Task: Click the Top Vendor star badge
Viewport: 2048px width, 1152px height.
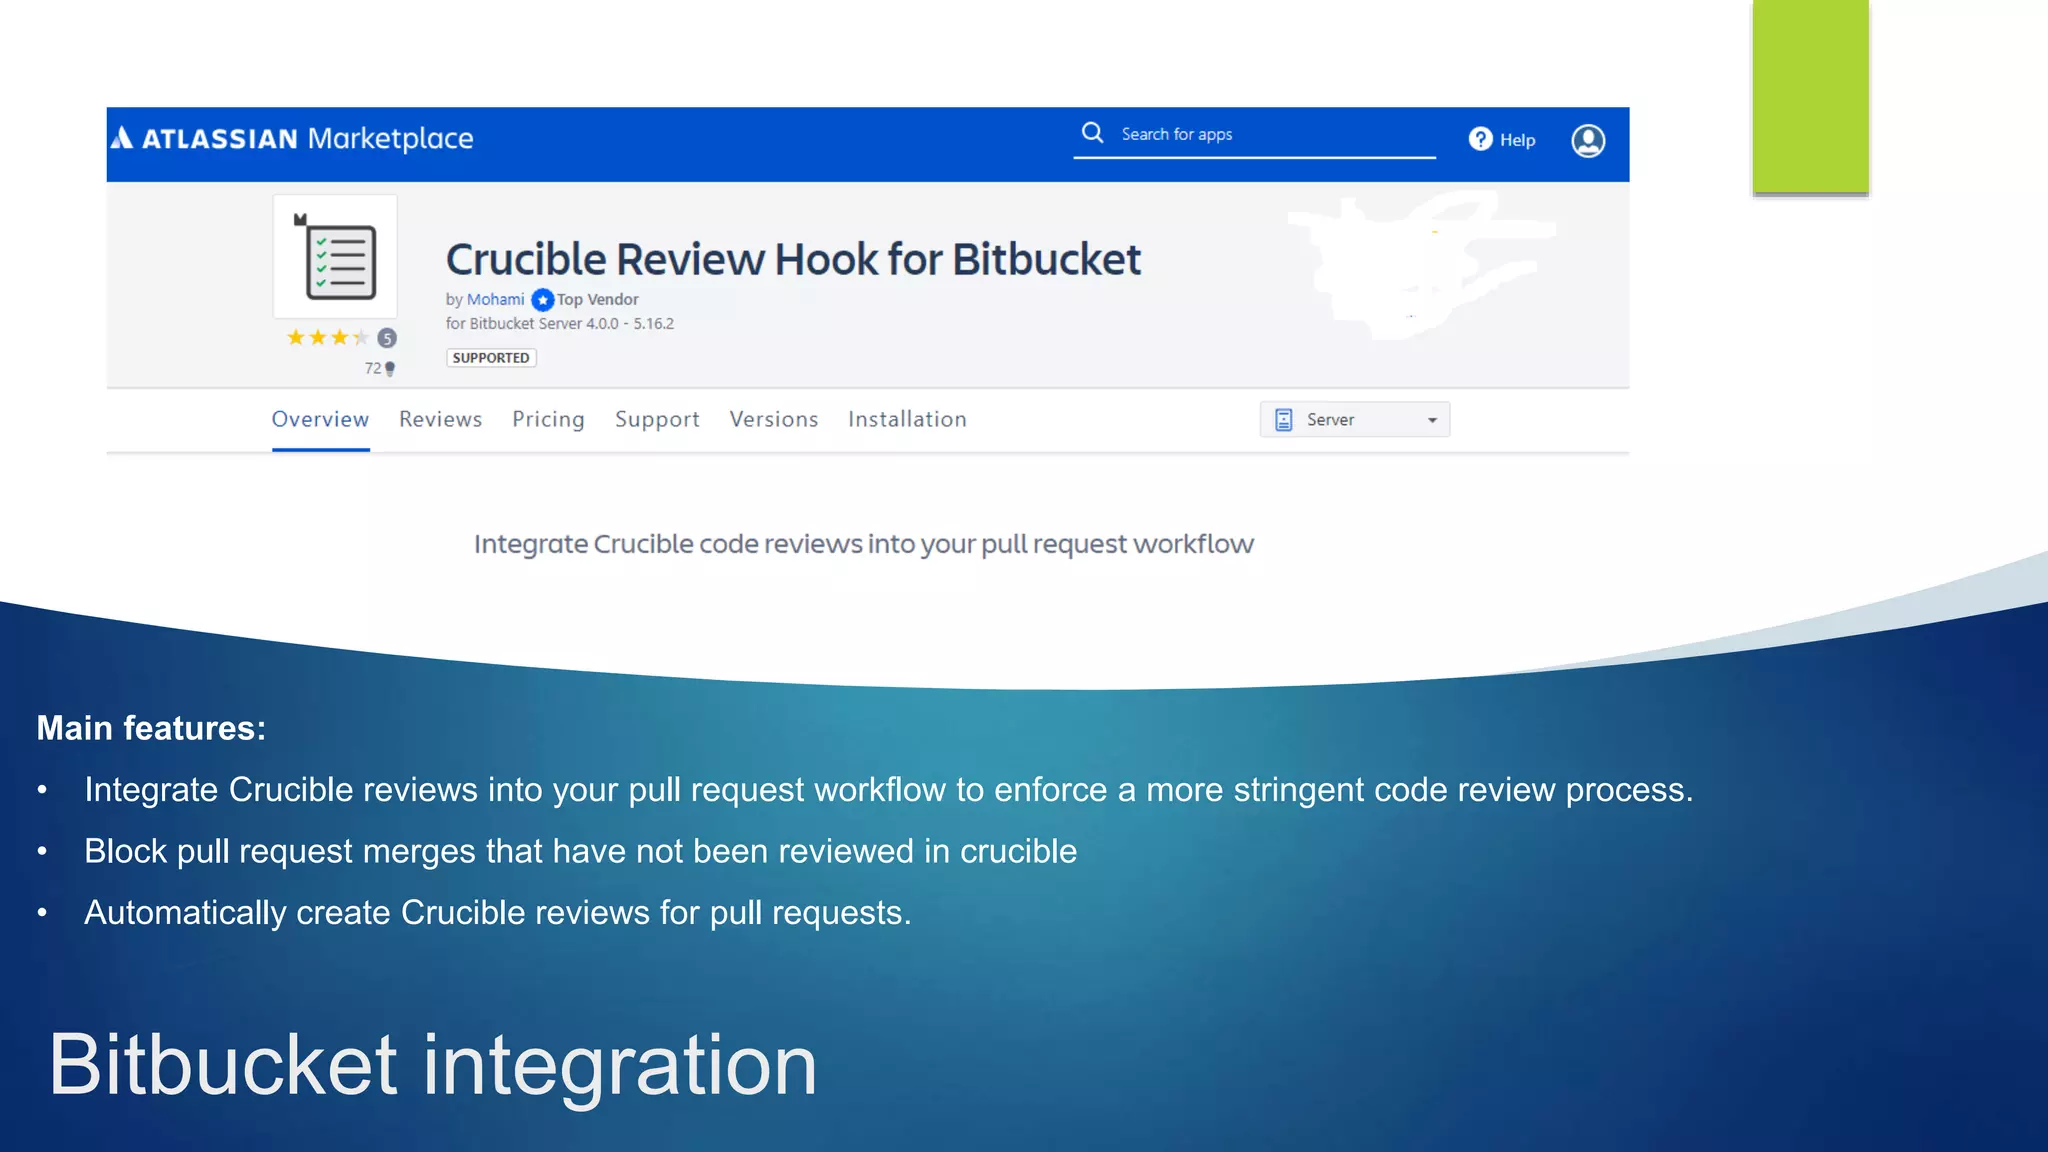Action: [x=543, y=300]
